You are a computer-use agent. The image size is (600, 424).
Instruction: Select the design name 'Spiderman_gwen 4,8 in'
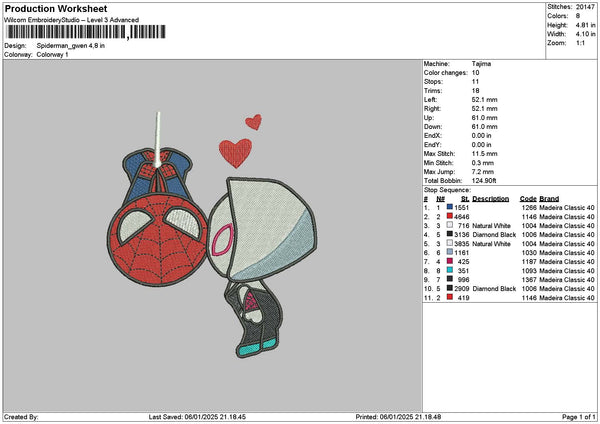(71, 46)
